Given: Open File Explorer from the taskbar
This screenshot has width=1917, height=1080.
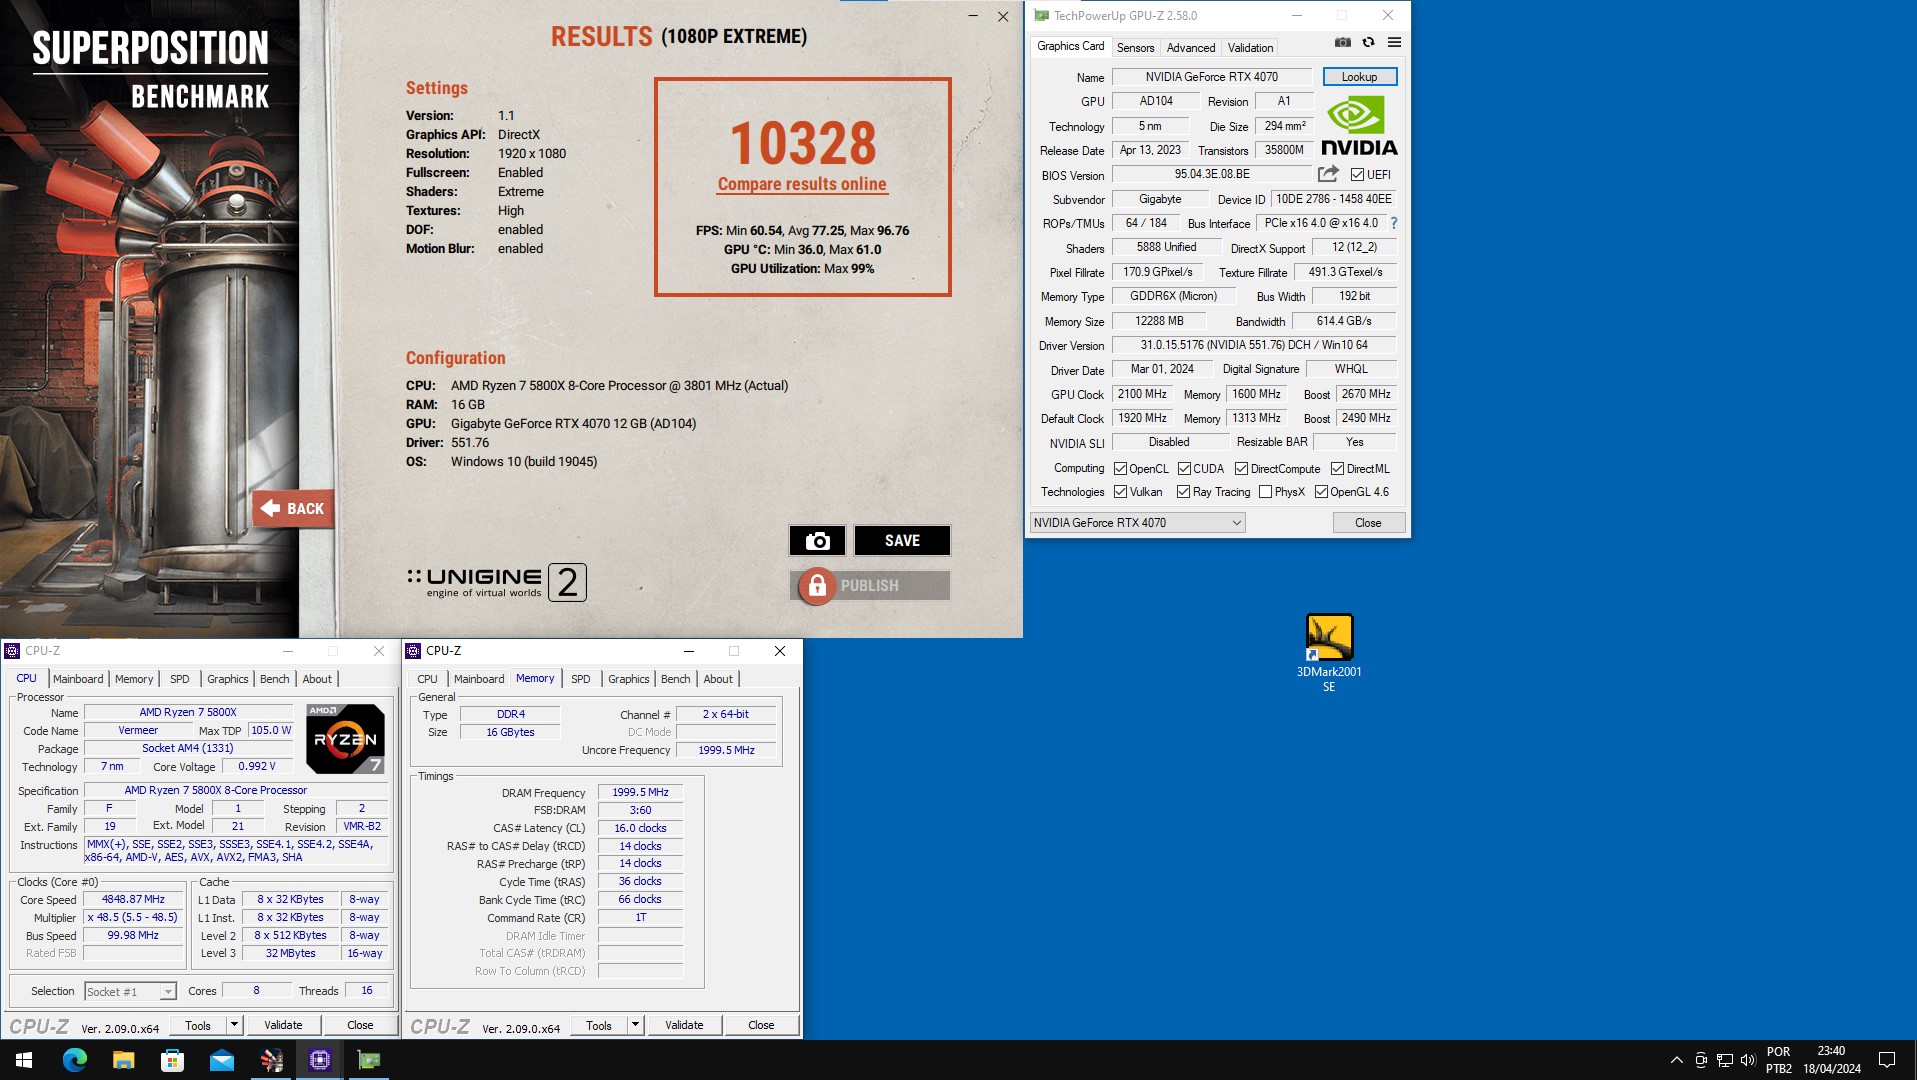Looking at the screenshot, I should pos(123,1060).
